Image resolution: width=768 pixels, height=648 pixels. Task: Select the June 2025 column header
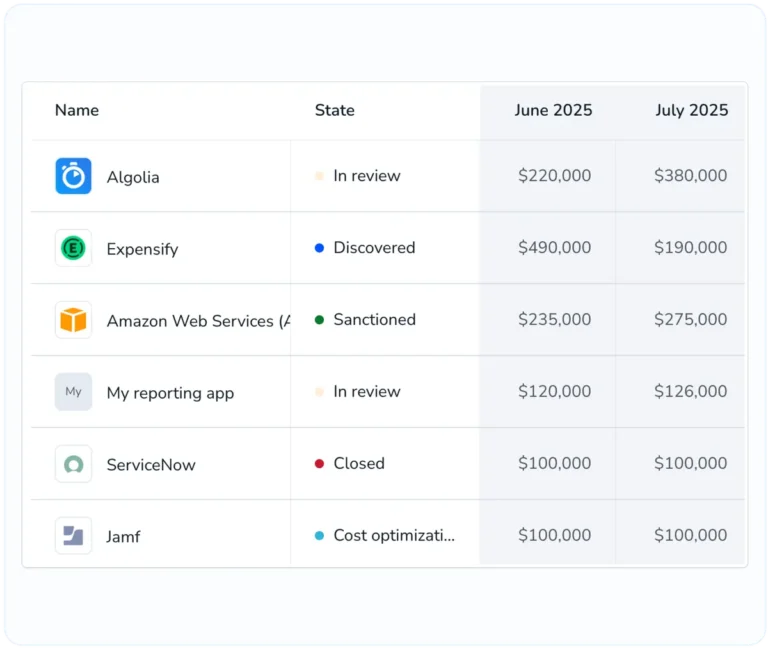(553, 110)
